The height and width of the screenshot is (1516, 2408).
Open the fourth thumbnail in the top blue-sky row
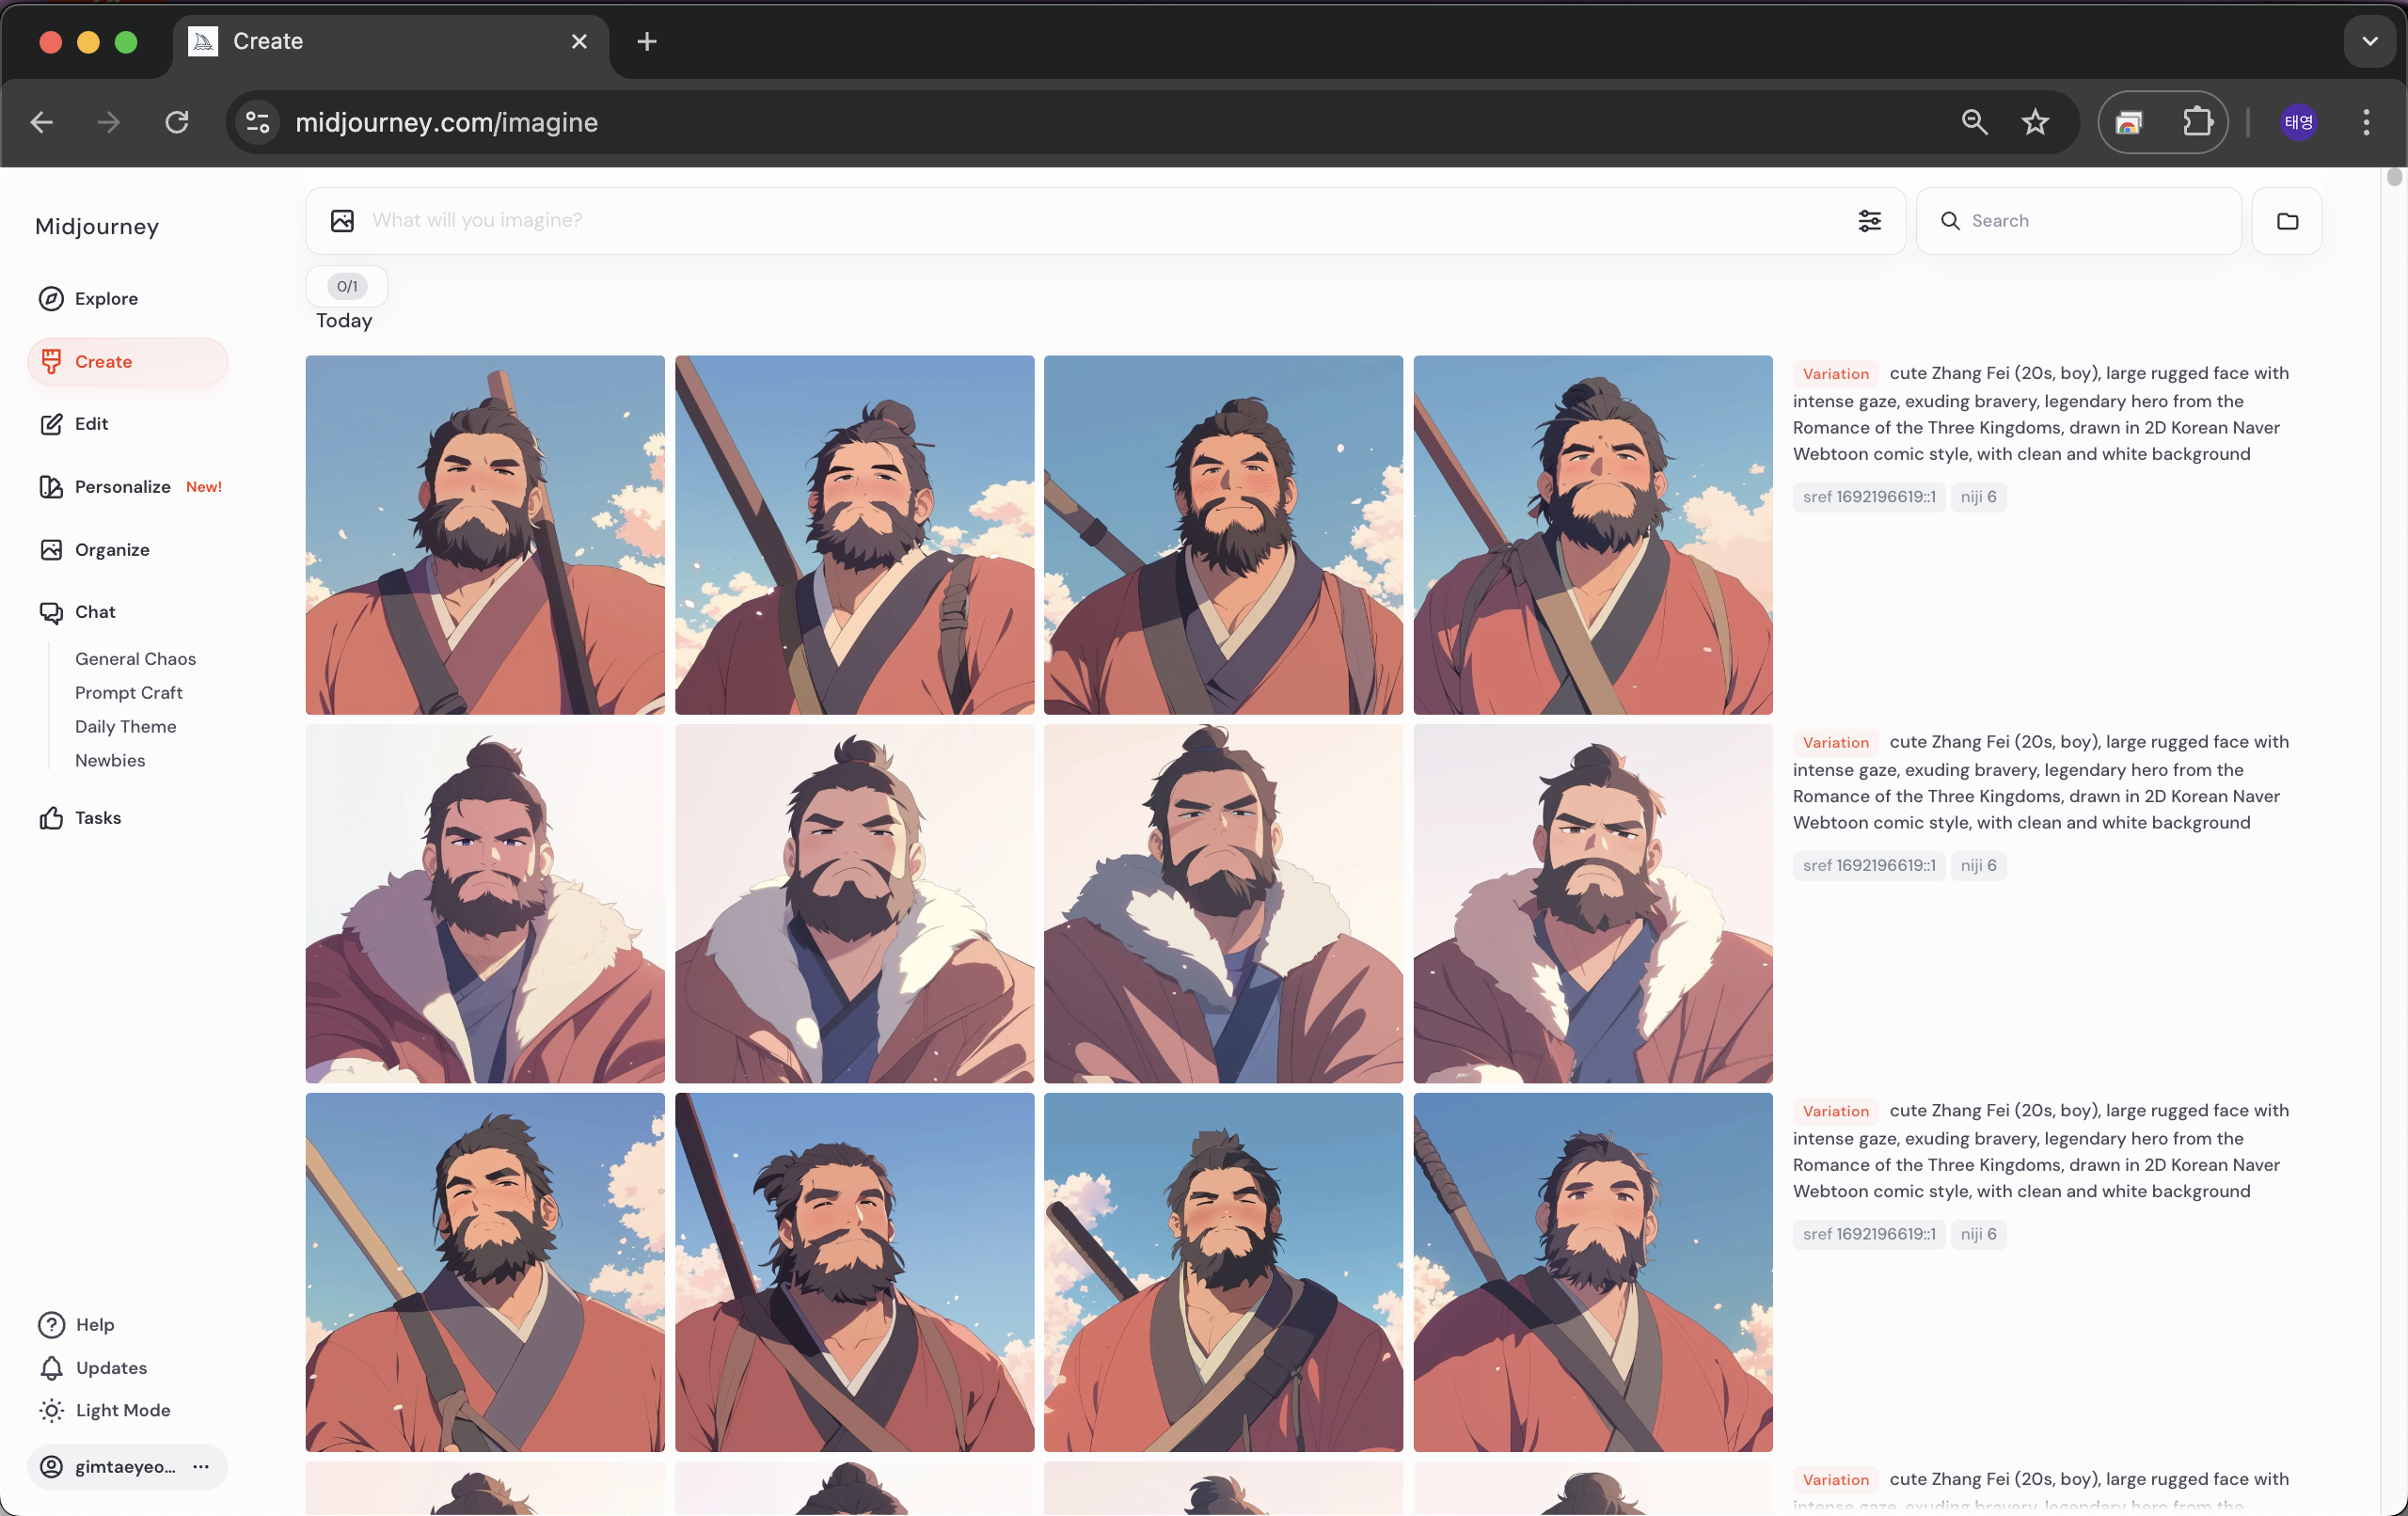coord(1593,535)
